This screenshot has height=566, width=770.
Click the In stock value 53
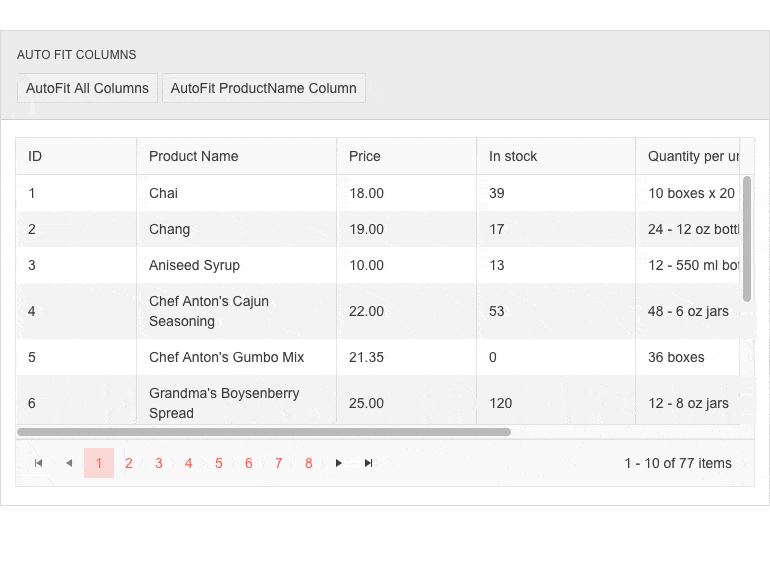point(556,311)
